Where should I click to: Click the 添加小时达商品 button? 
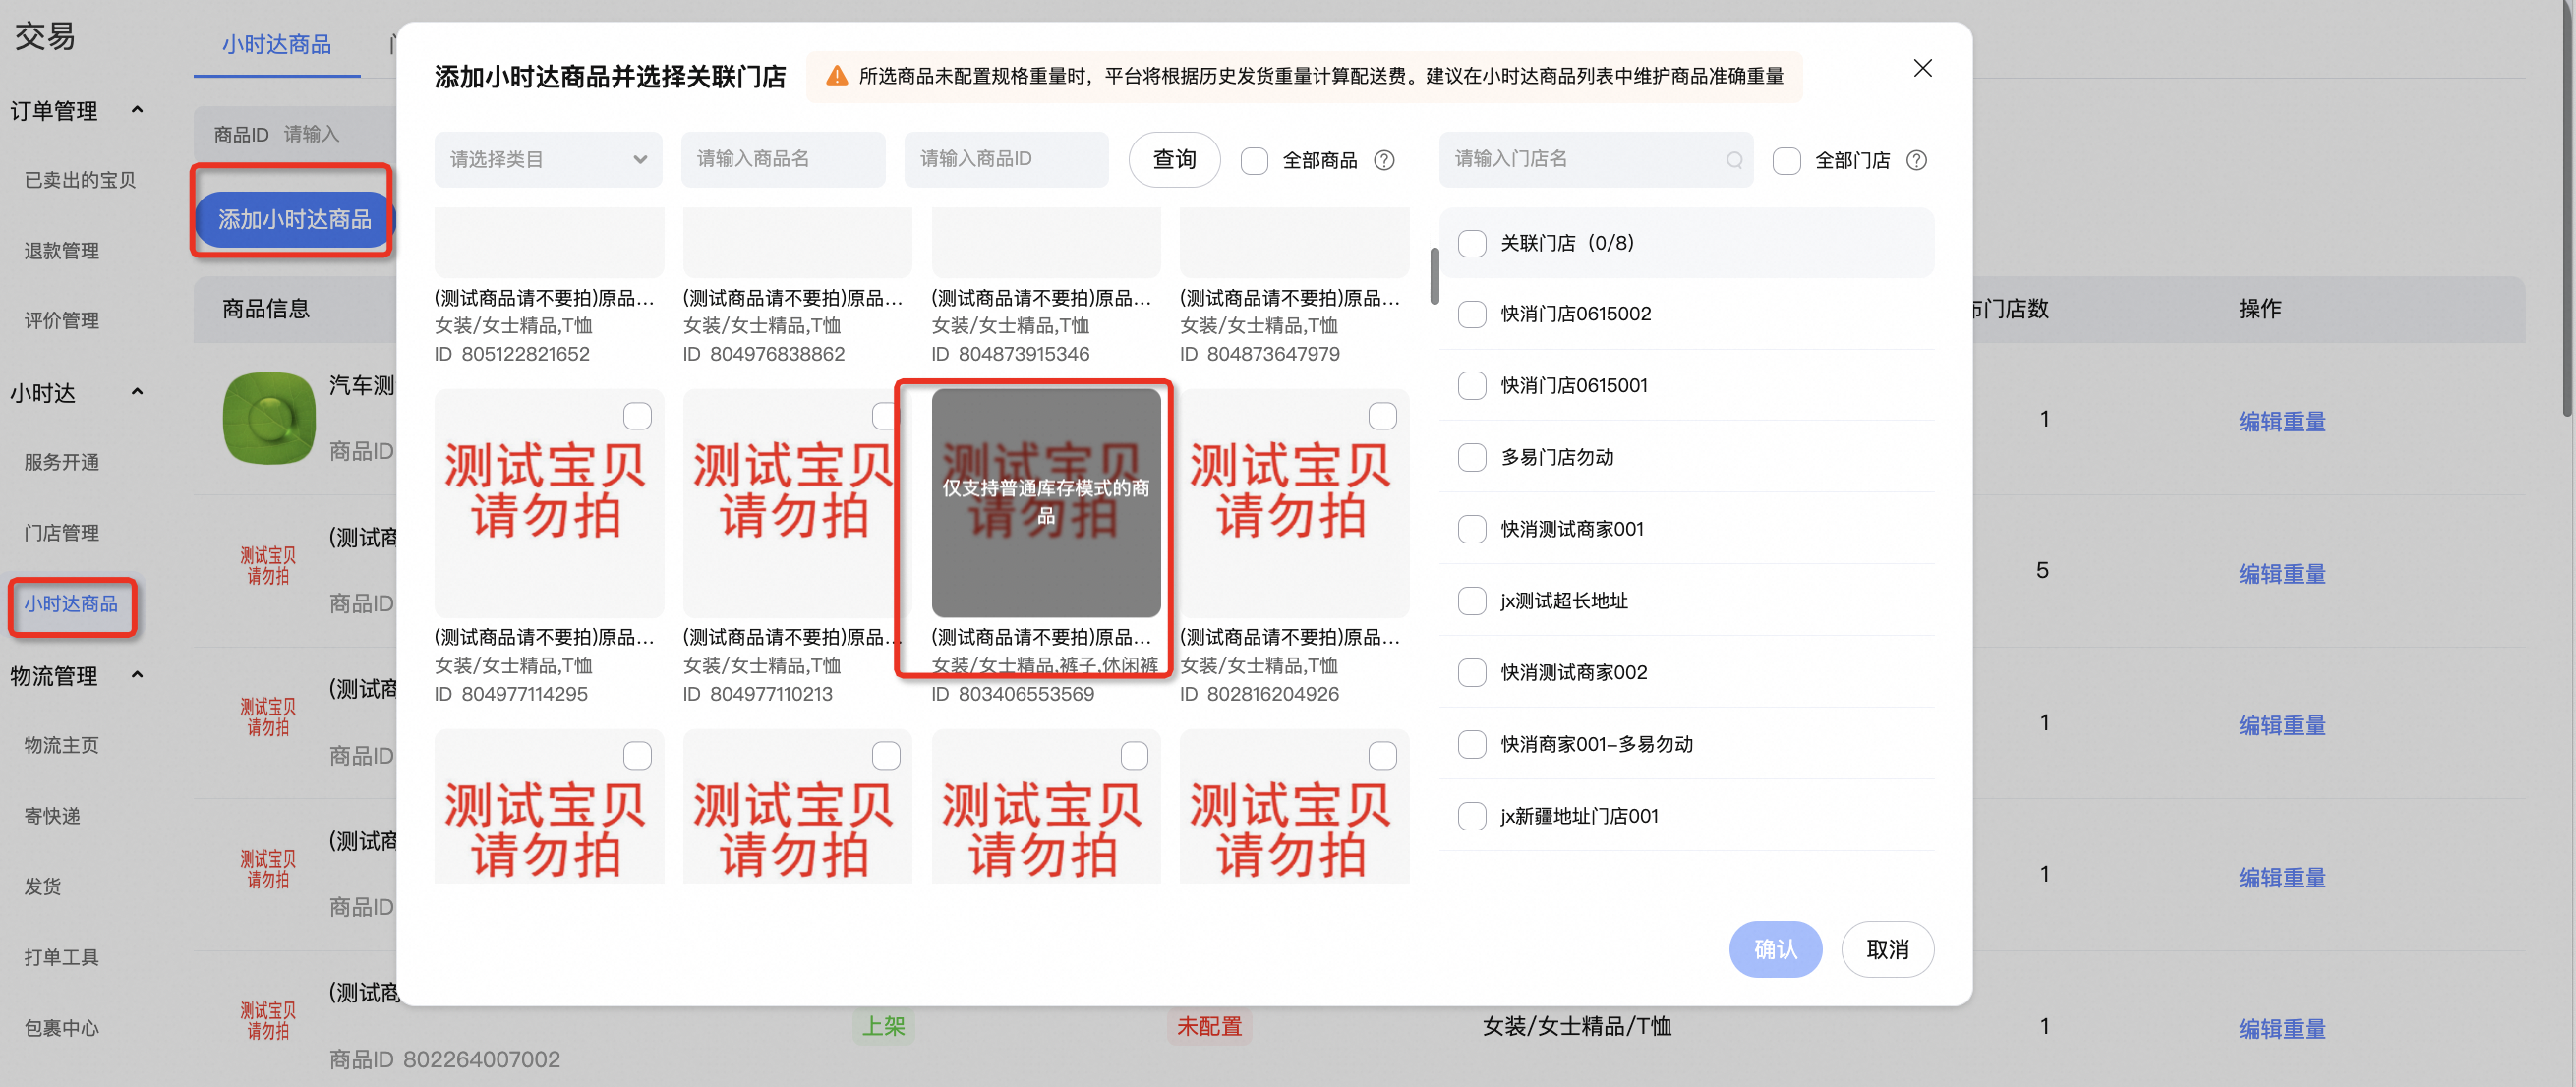(x=294, y=219)
